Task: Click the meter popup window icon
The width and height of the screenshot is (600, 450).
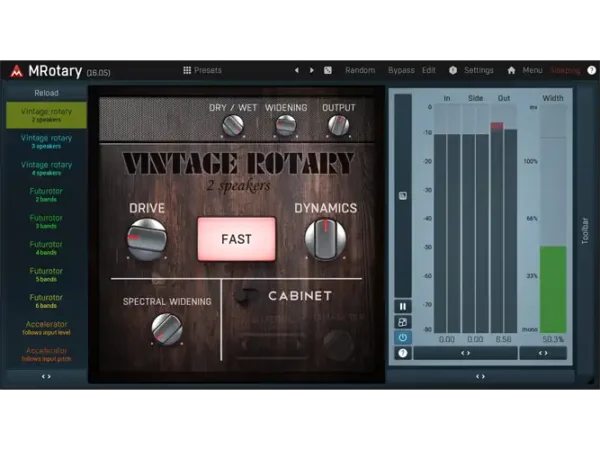Action: [x=403, y=322]
